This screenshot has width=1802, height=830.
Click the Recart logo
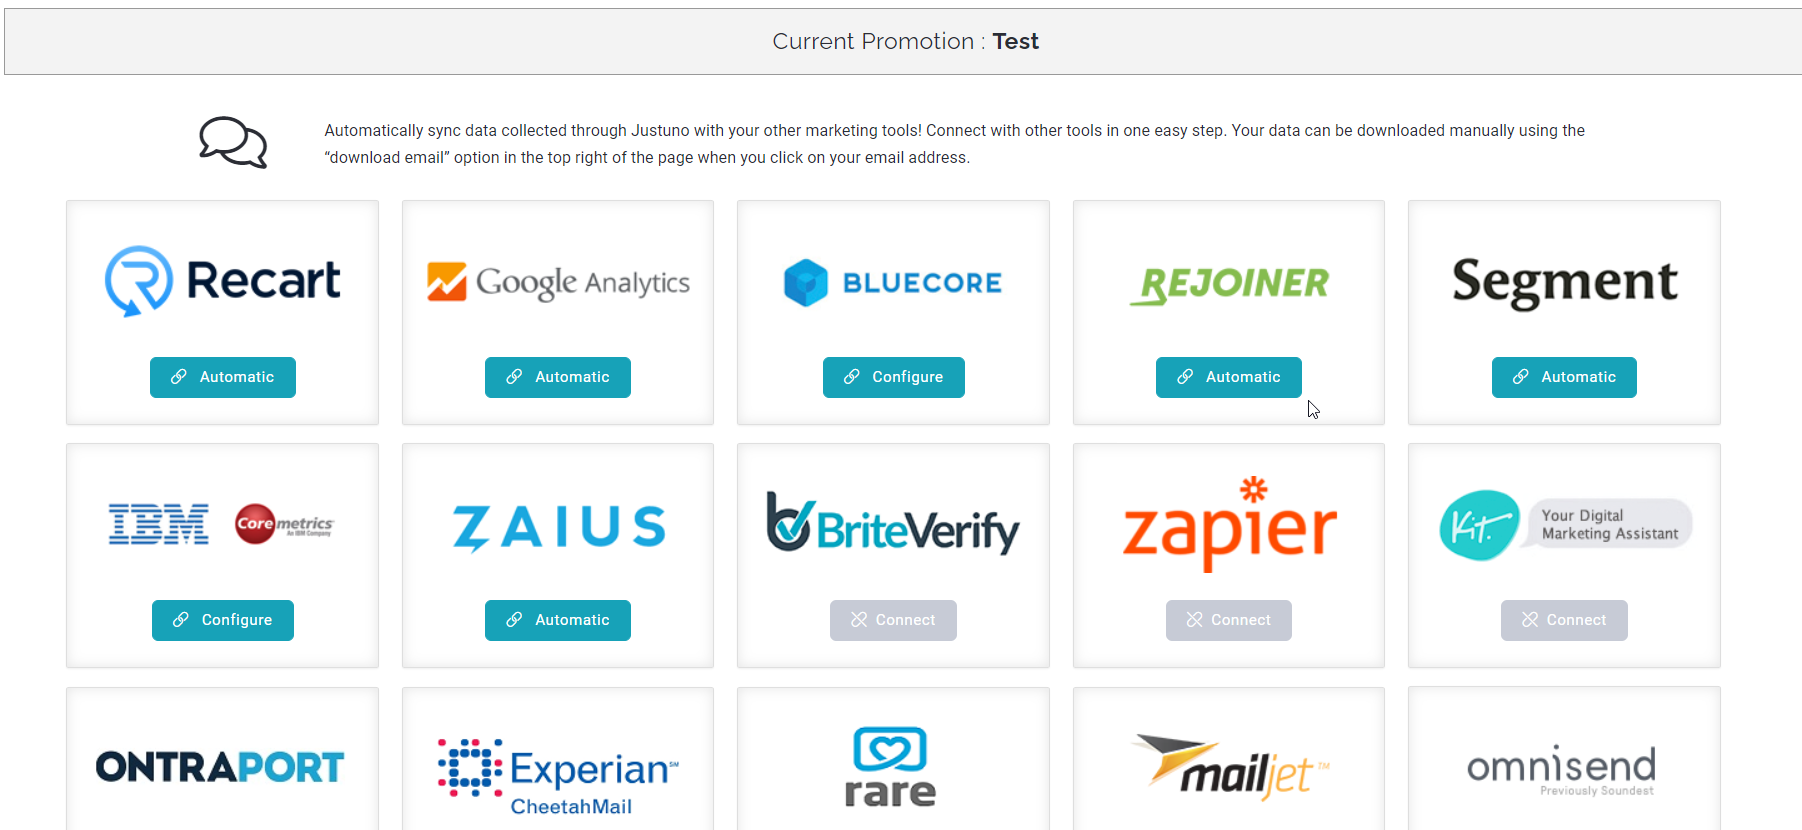[222, 281]
